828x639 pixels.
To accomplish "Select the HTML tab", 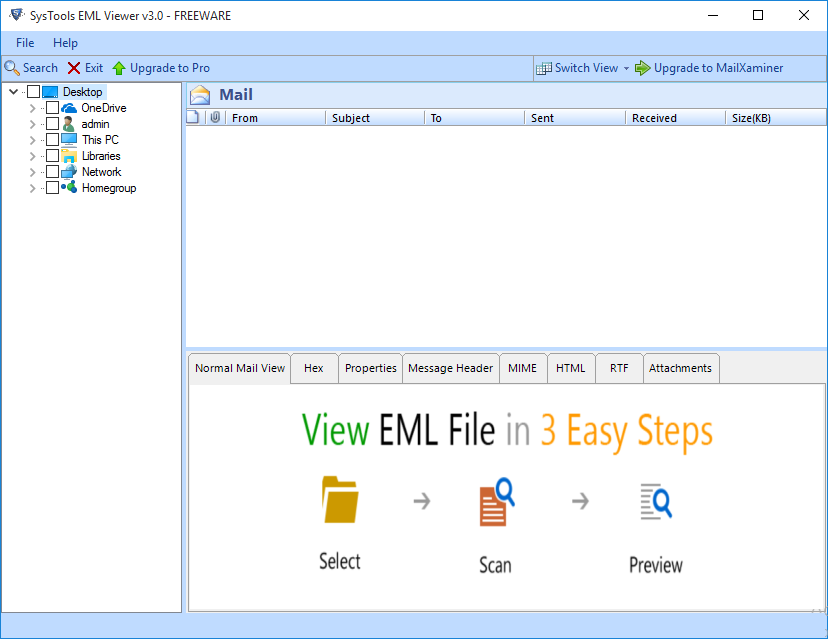I will pos(571,368).
